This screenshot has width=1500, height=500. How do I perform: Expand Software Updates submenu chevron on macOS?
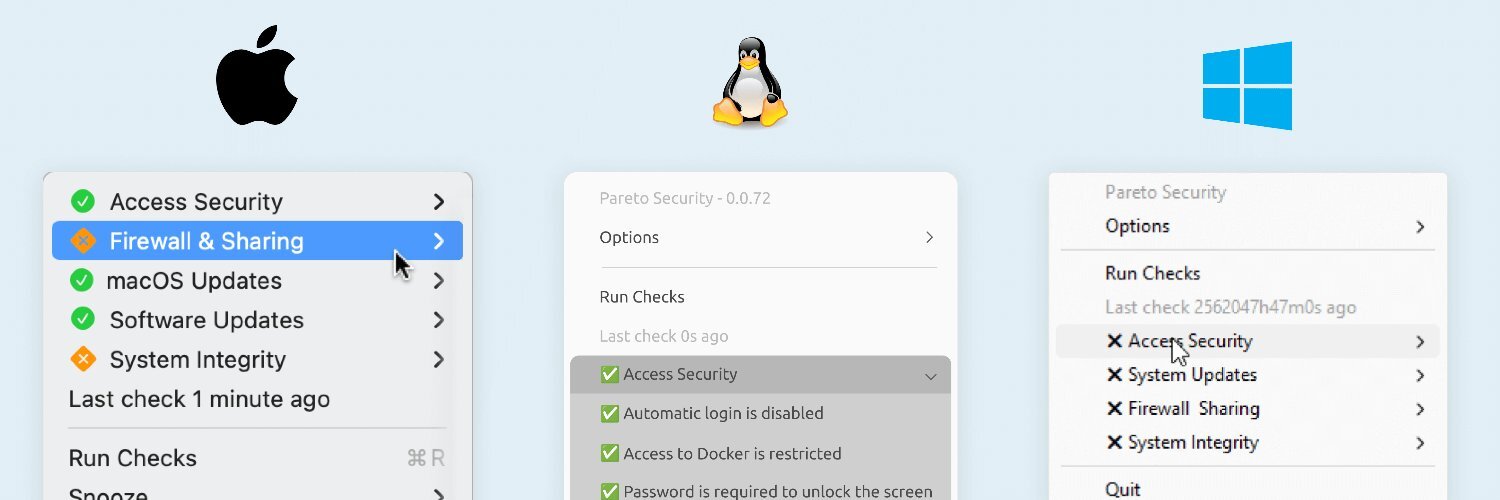438,320
